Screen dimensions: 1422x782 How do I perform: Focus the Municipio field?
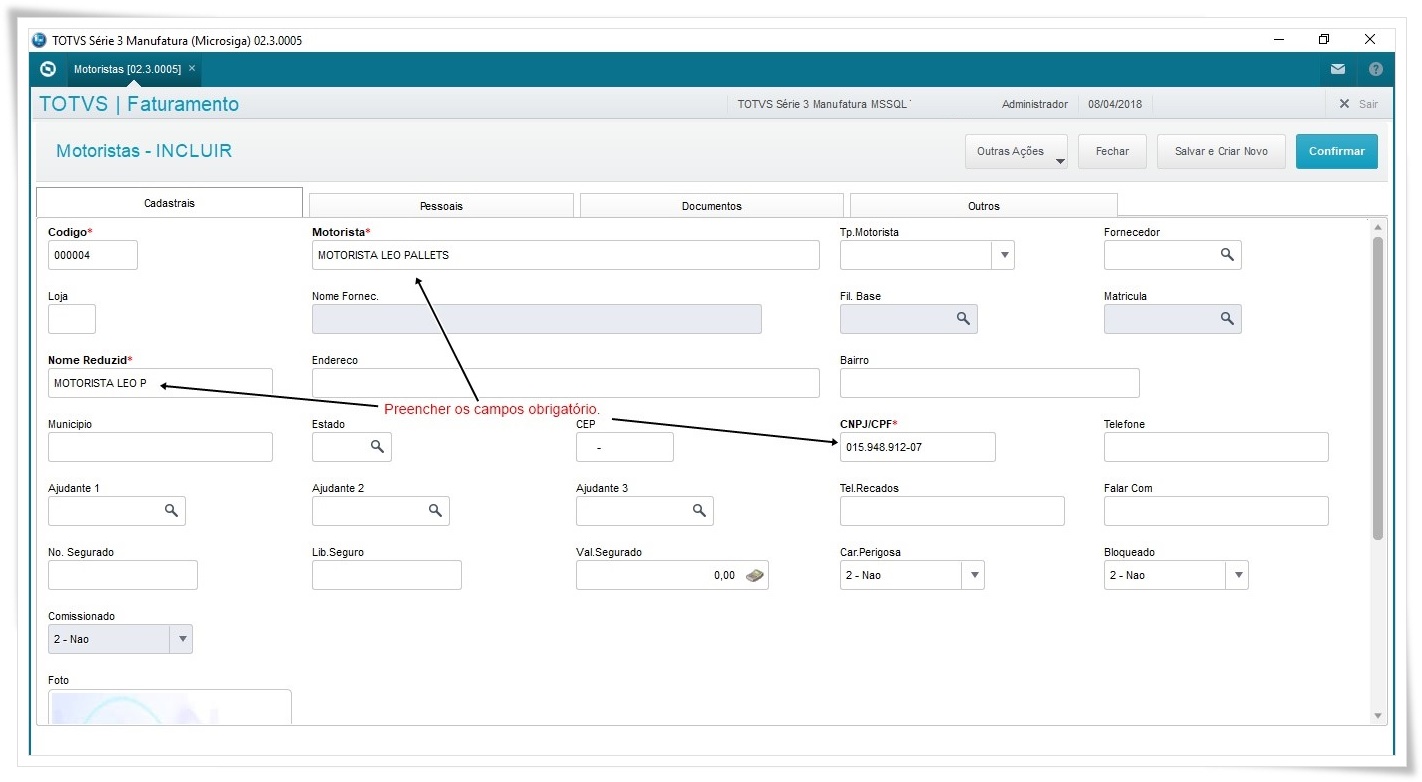click(x=160, y=447)
